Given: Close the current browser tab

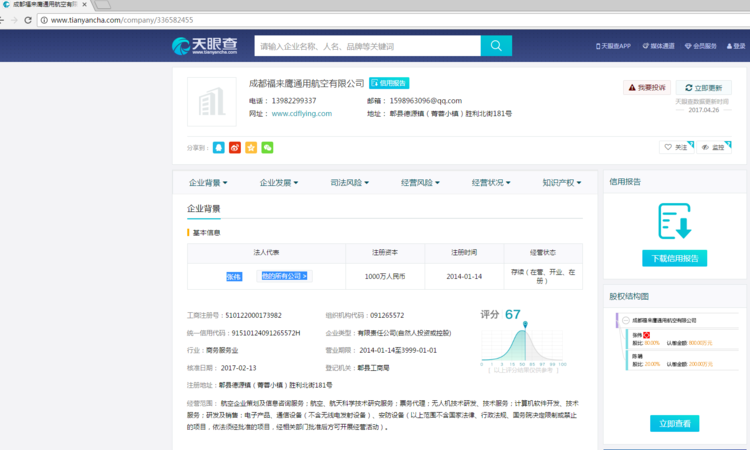Looking at the screenshot, I should point(85,4).
